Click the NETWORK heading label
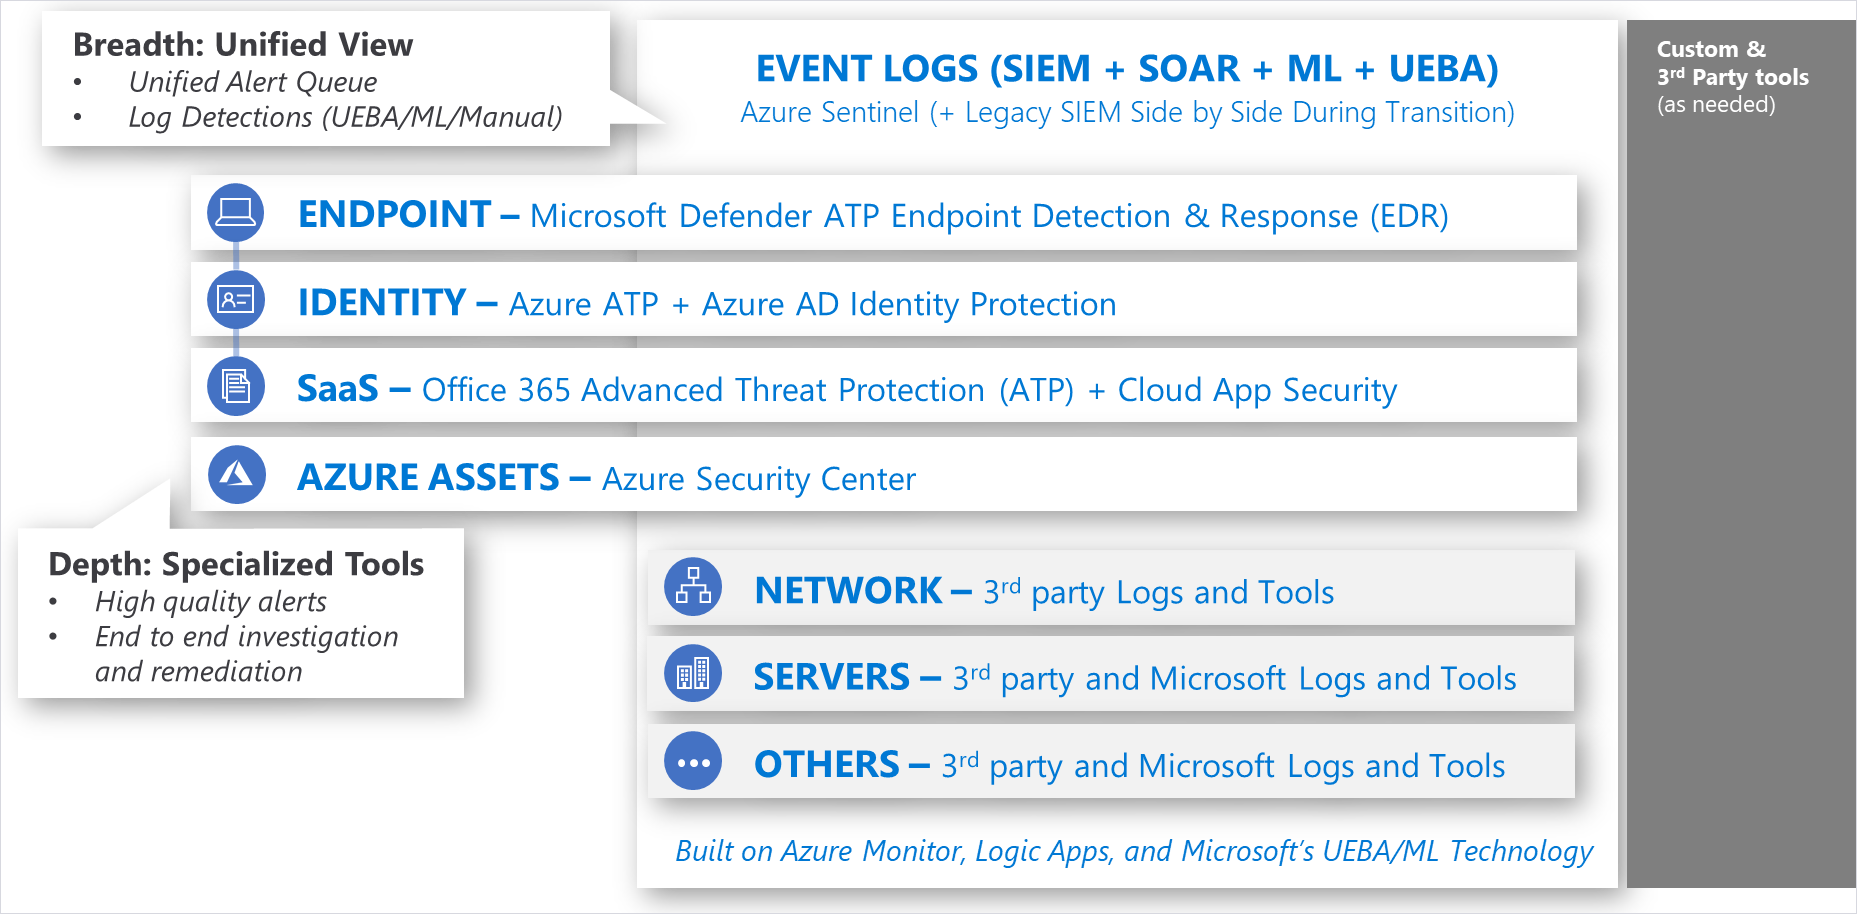The width and height of the screenshot is (1857, 914). coord(848,591)
